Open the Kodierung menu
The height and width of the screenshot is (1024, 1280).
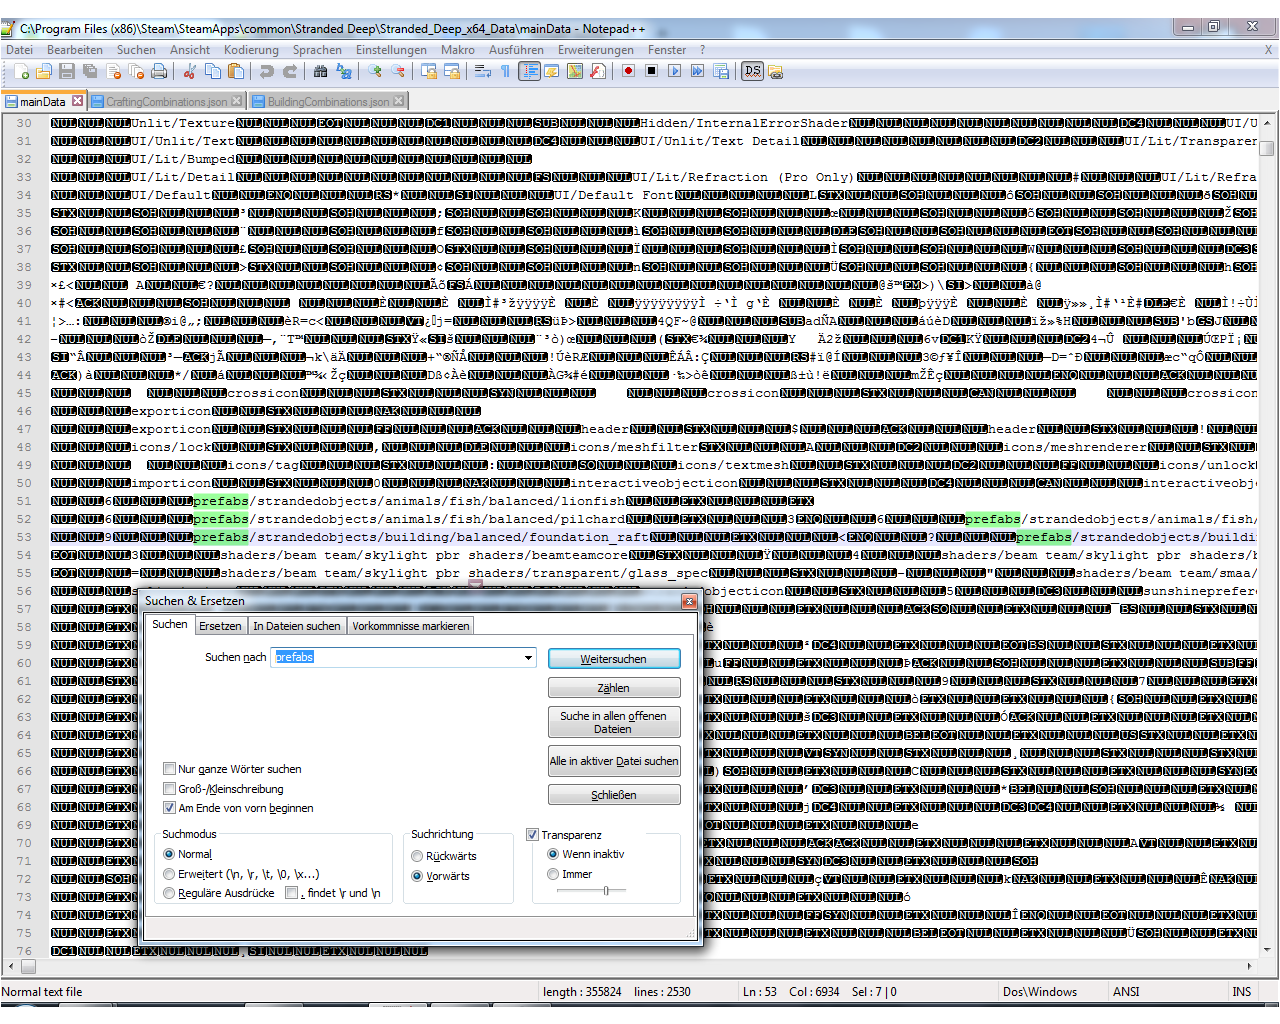(x=251, y=50)
